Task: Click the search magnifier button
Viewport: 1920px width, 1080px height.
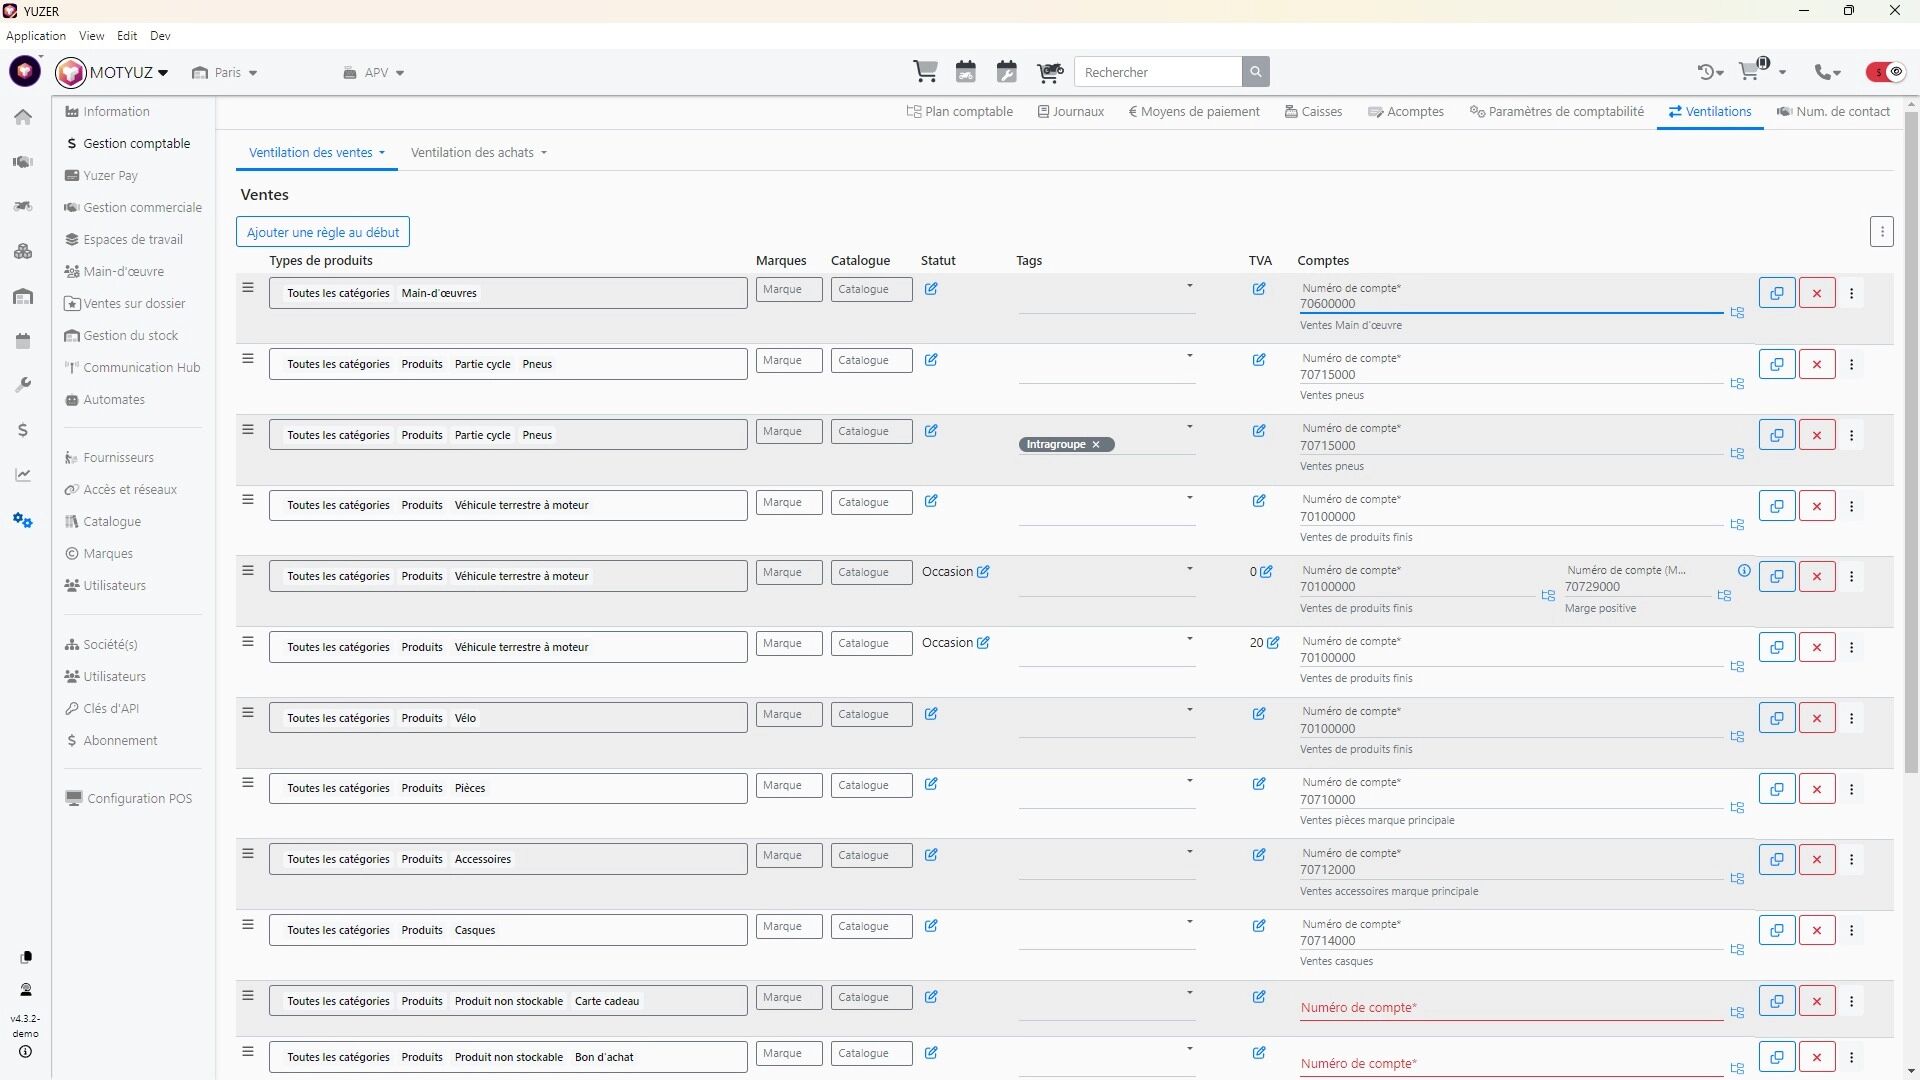Action: (x=1256, y=72)
